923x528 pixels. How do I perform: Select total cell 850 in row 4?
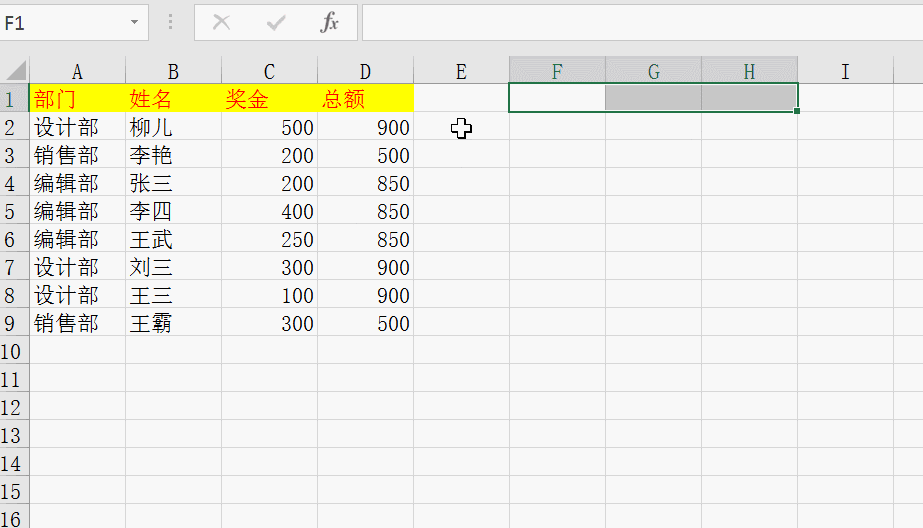point(365,182)
